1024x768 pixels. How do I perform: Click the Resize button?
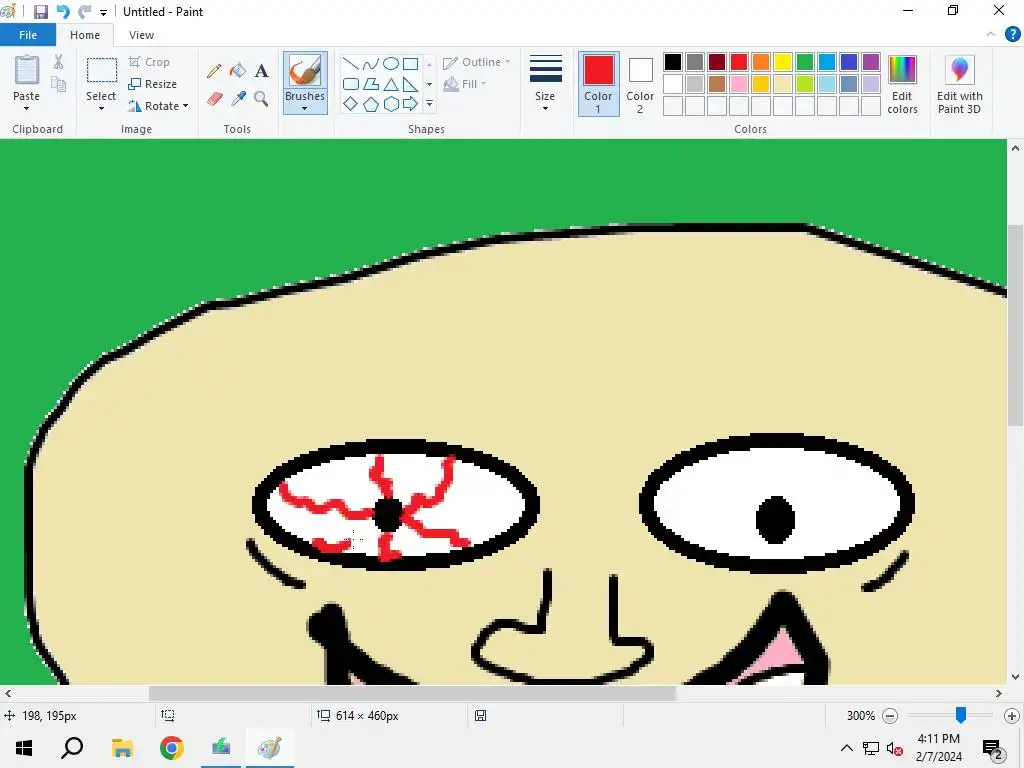(153, 84)
